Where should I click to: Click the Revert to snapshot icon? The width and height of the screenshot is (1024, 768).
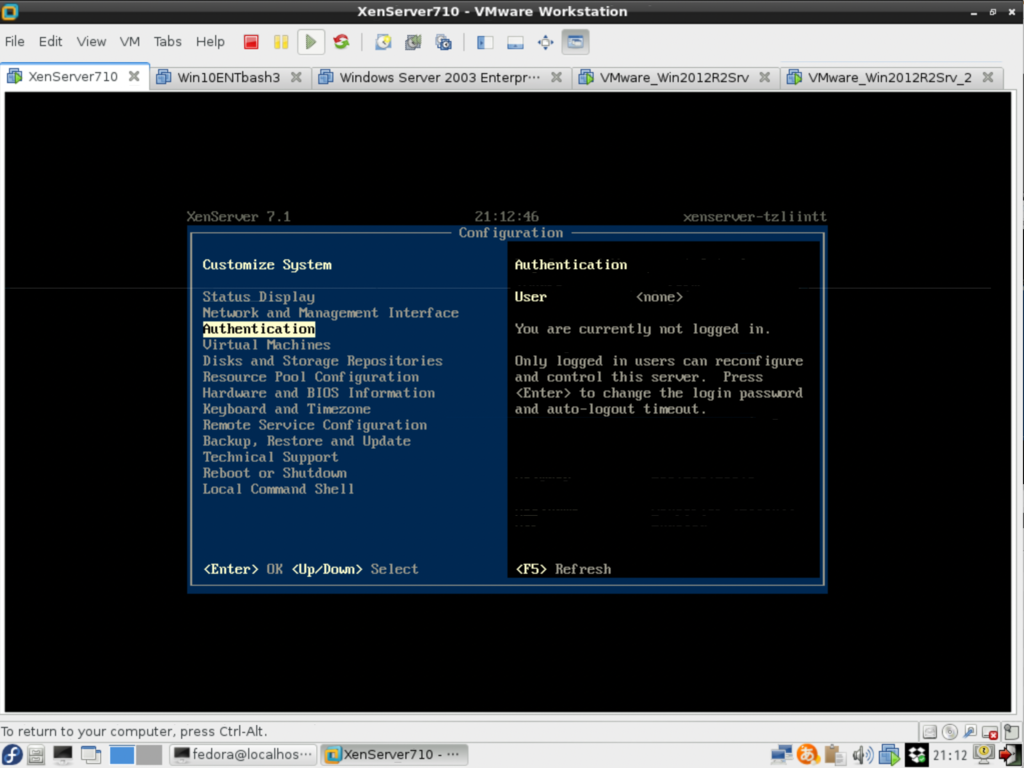point(413,42)
